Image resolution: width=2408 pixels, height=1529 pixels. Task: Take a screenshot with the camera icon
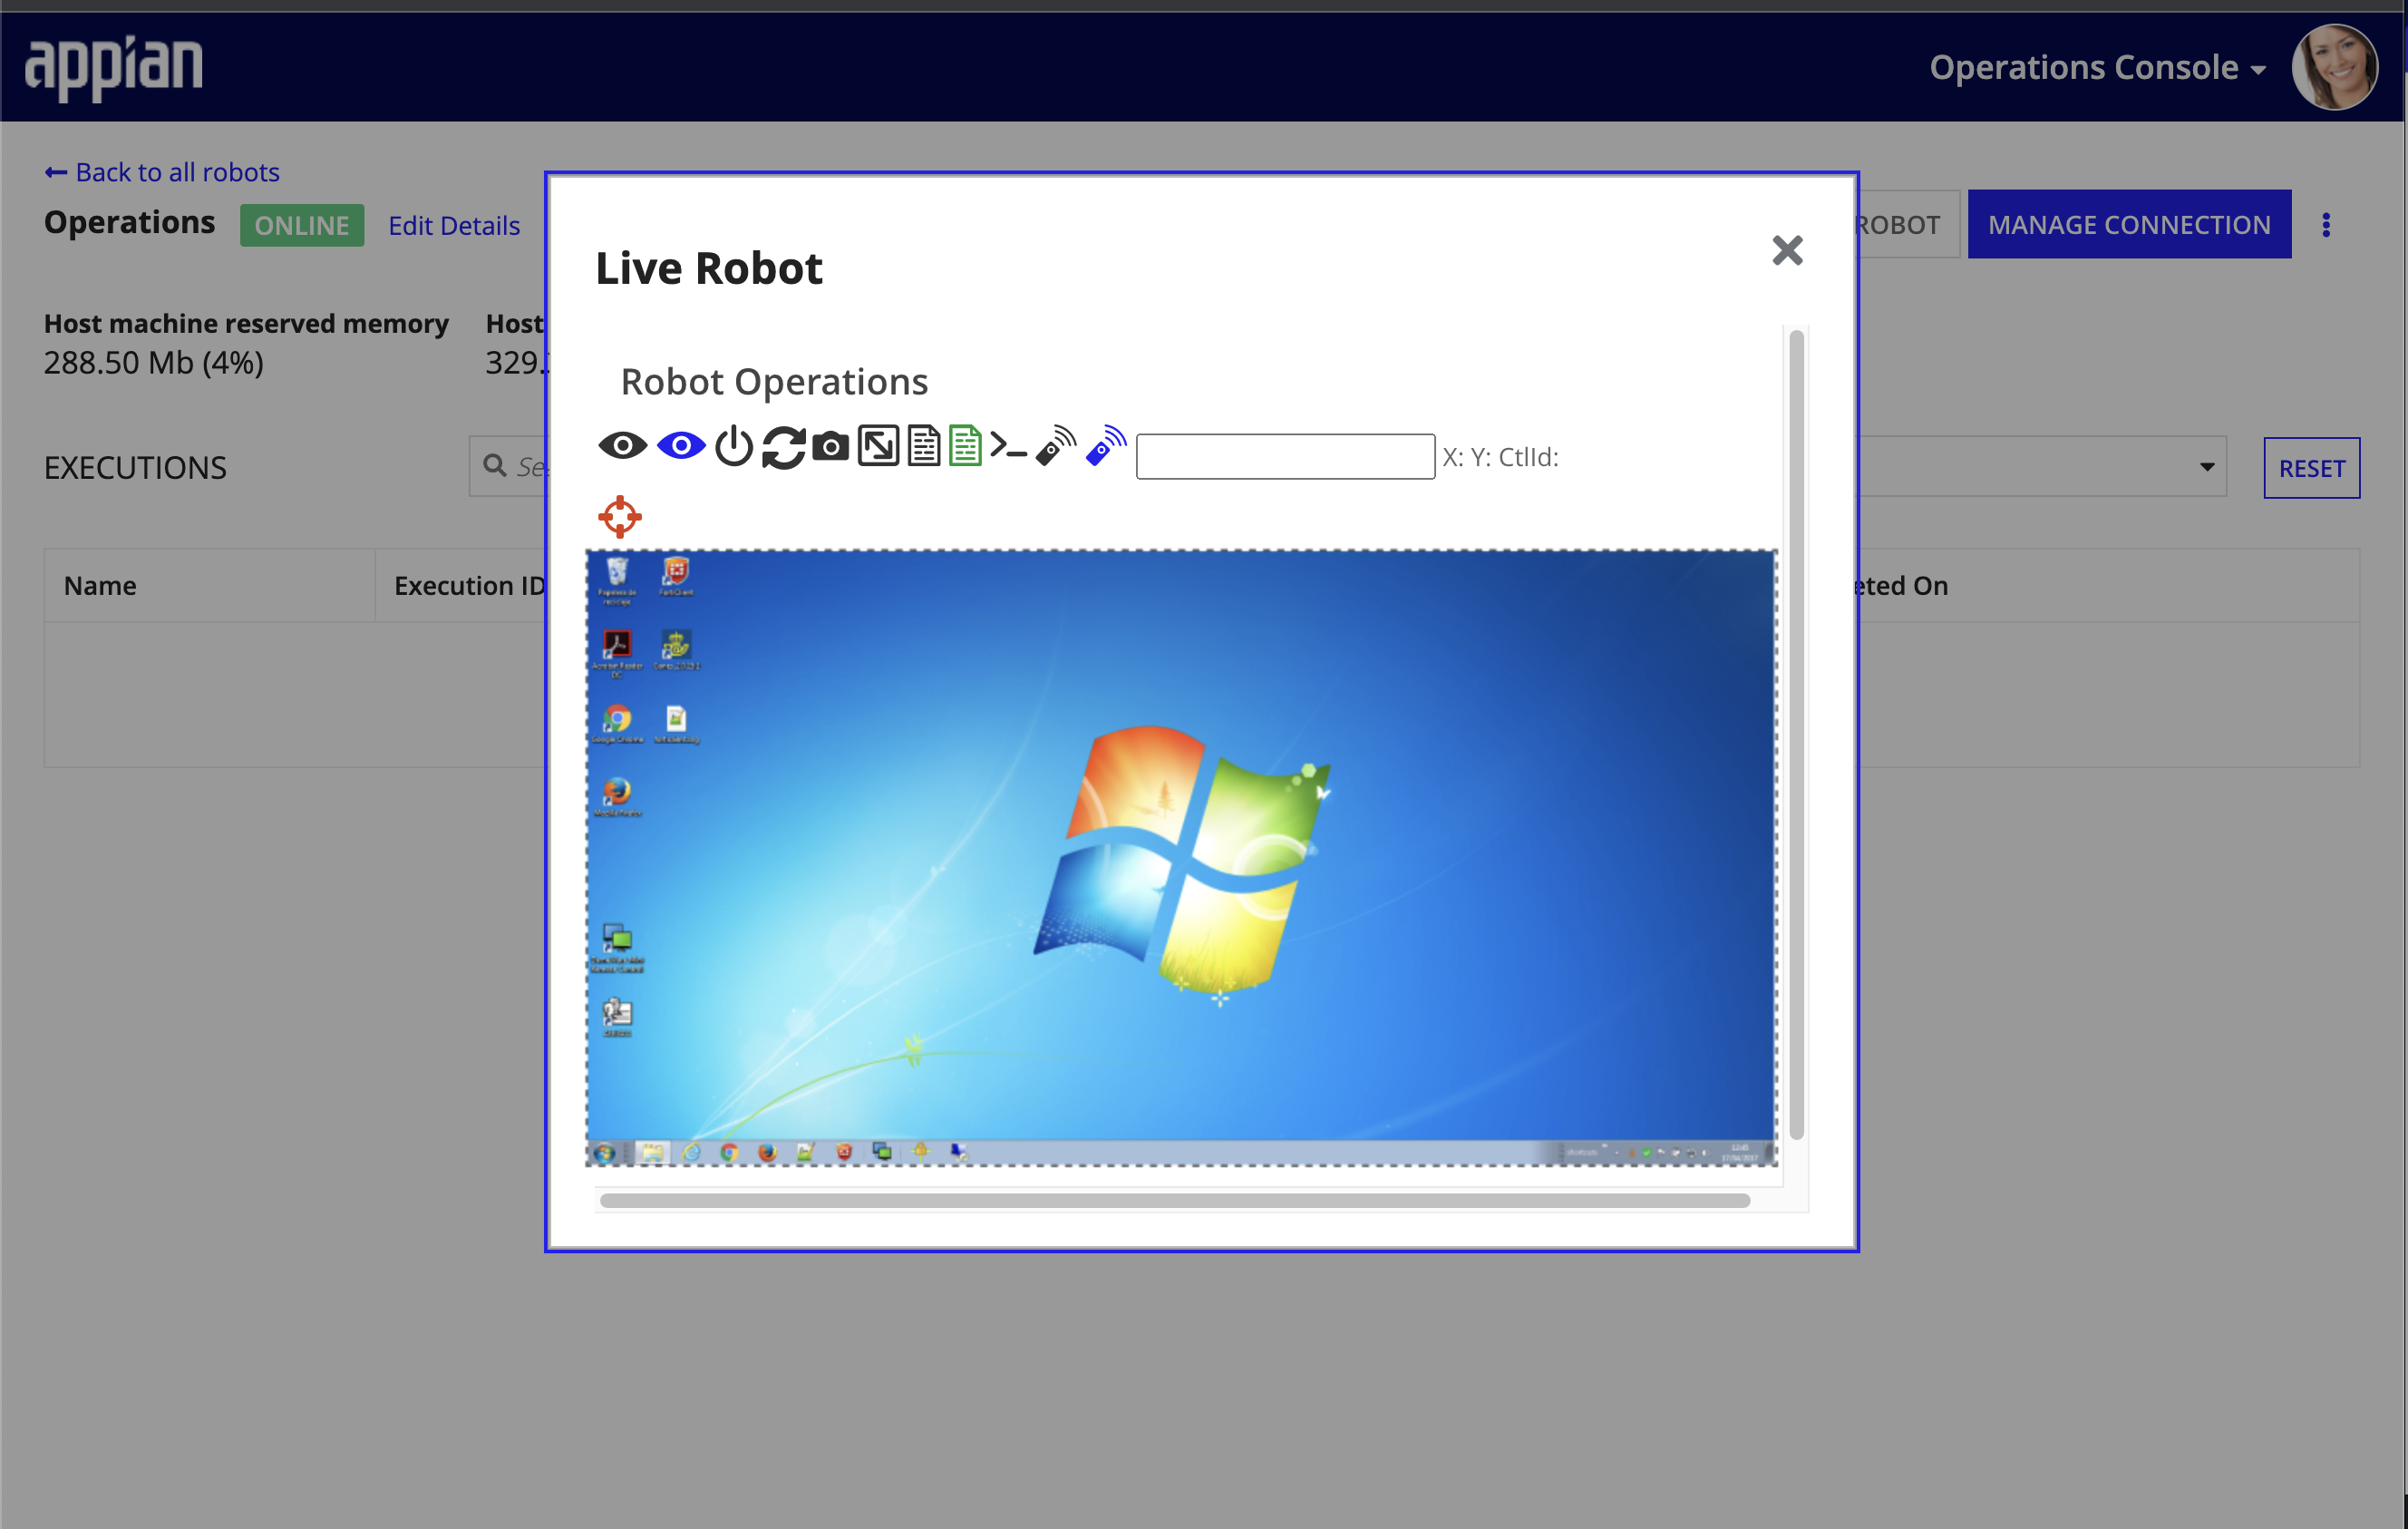(x=830, y=446)
